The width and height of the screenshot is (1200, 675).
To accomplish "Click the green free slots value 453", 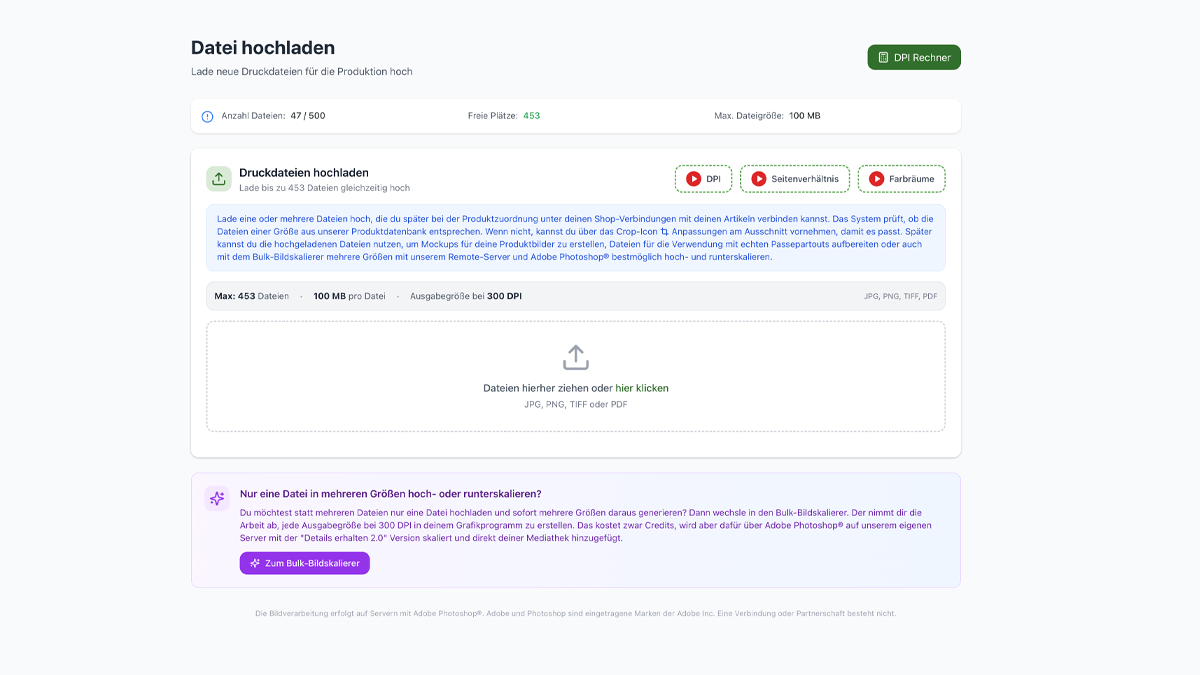I will click(531, 116).
